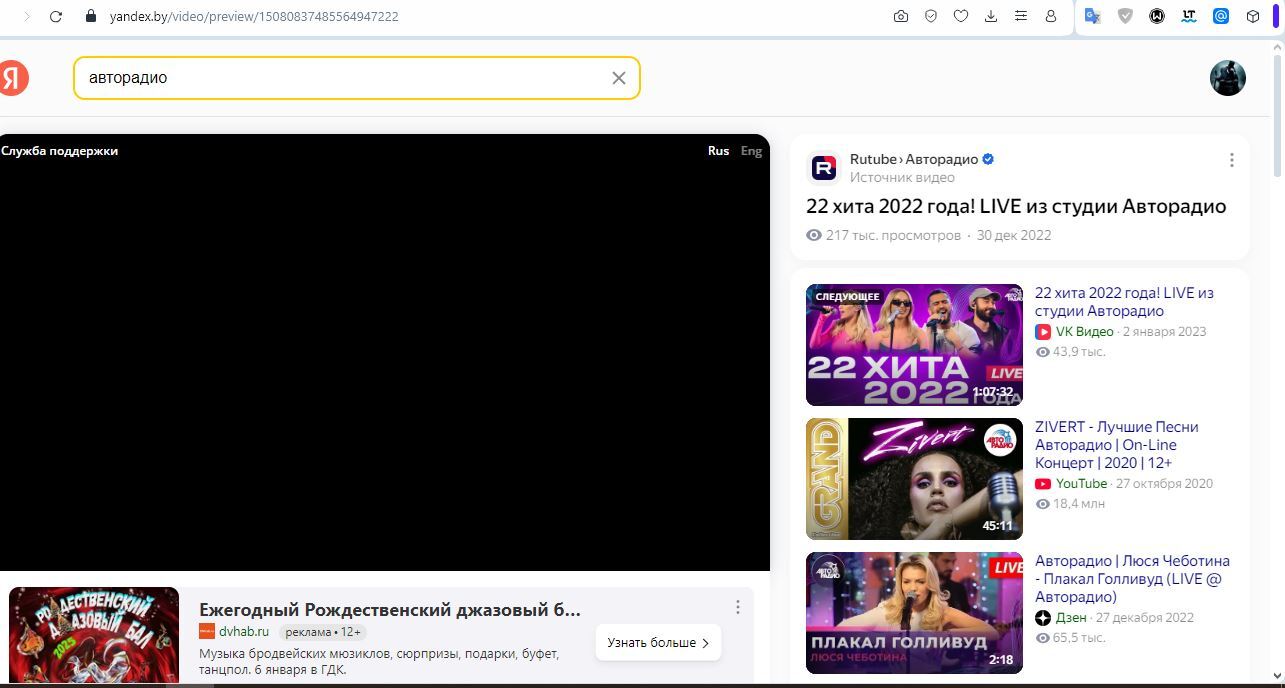Viewport: 1285px width, 688px height.
Task: Open the Rutube source channel icon
Action: 824,168
